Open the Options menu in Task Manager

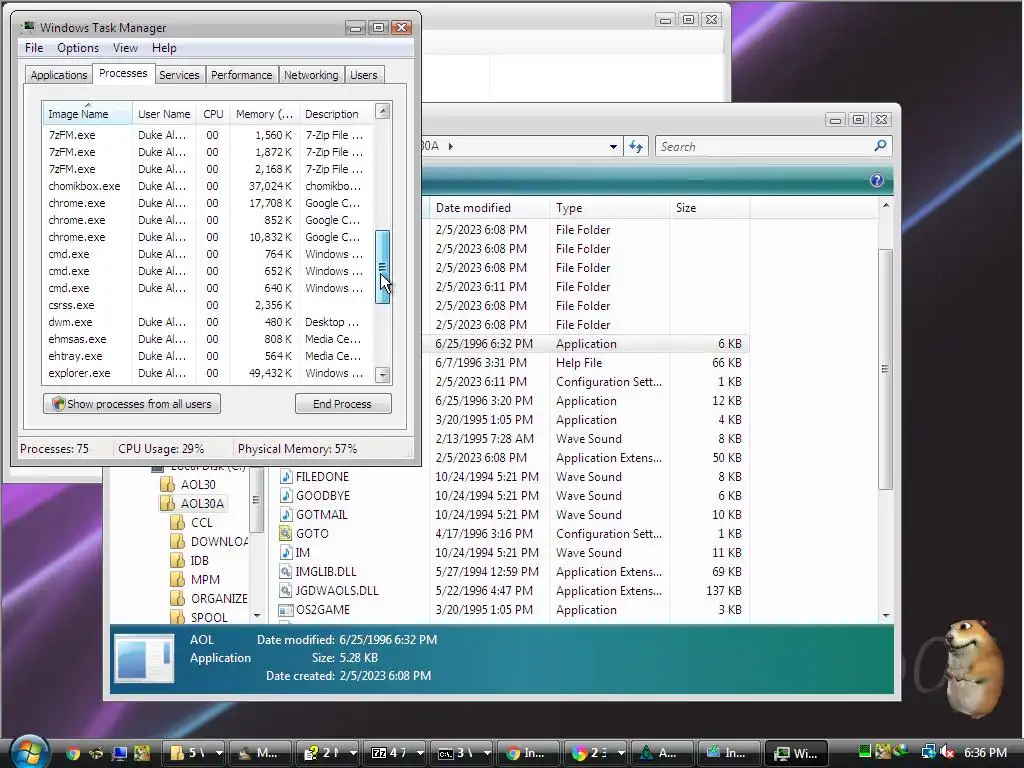(78, 48)
